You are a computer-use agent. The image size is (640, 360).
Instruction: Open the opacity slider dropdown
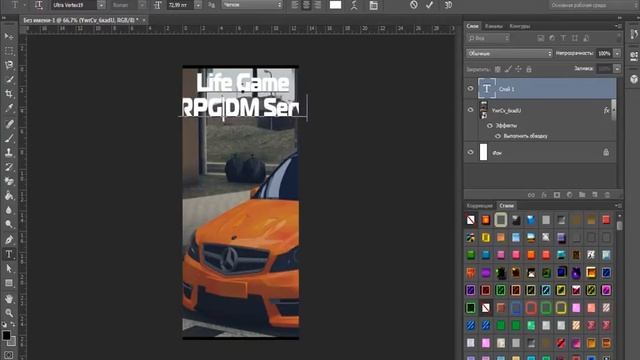click(x=617, y=53)
